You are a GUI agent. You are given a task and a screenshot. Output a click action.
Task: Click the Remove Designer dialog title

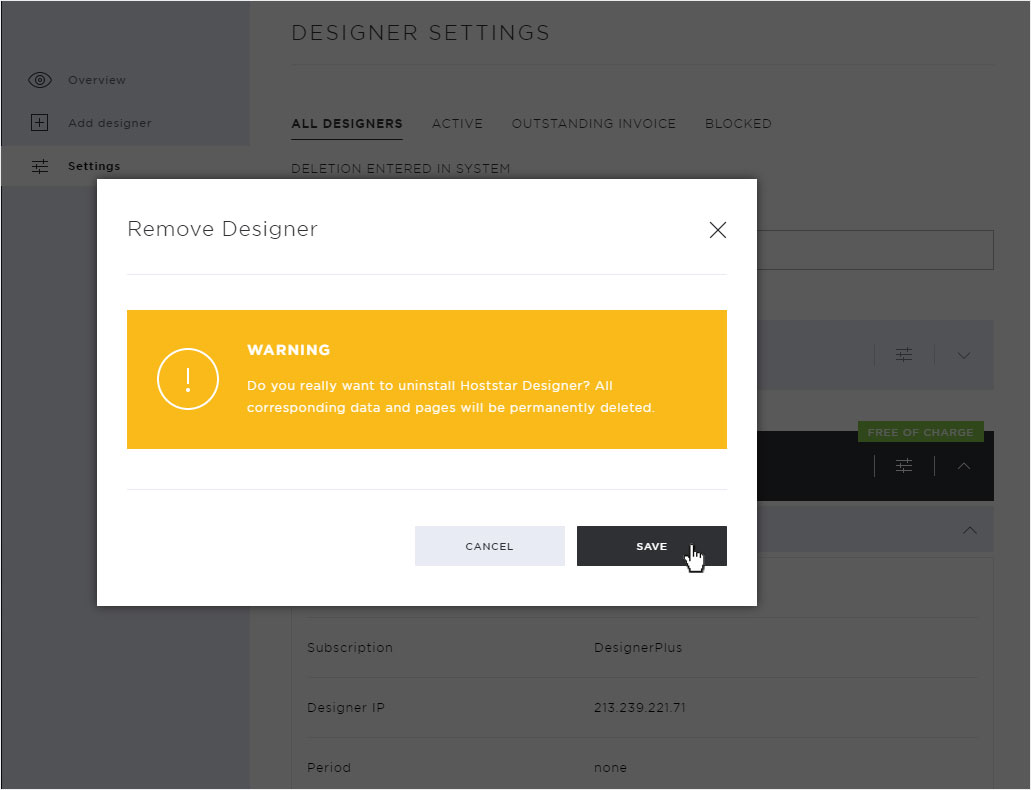tap(222, 229)
